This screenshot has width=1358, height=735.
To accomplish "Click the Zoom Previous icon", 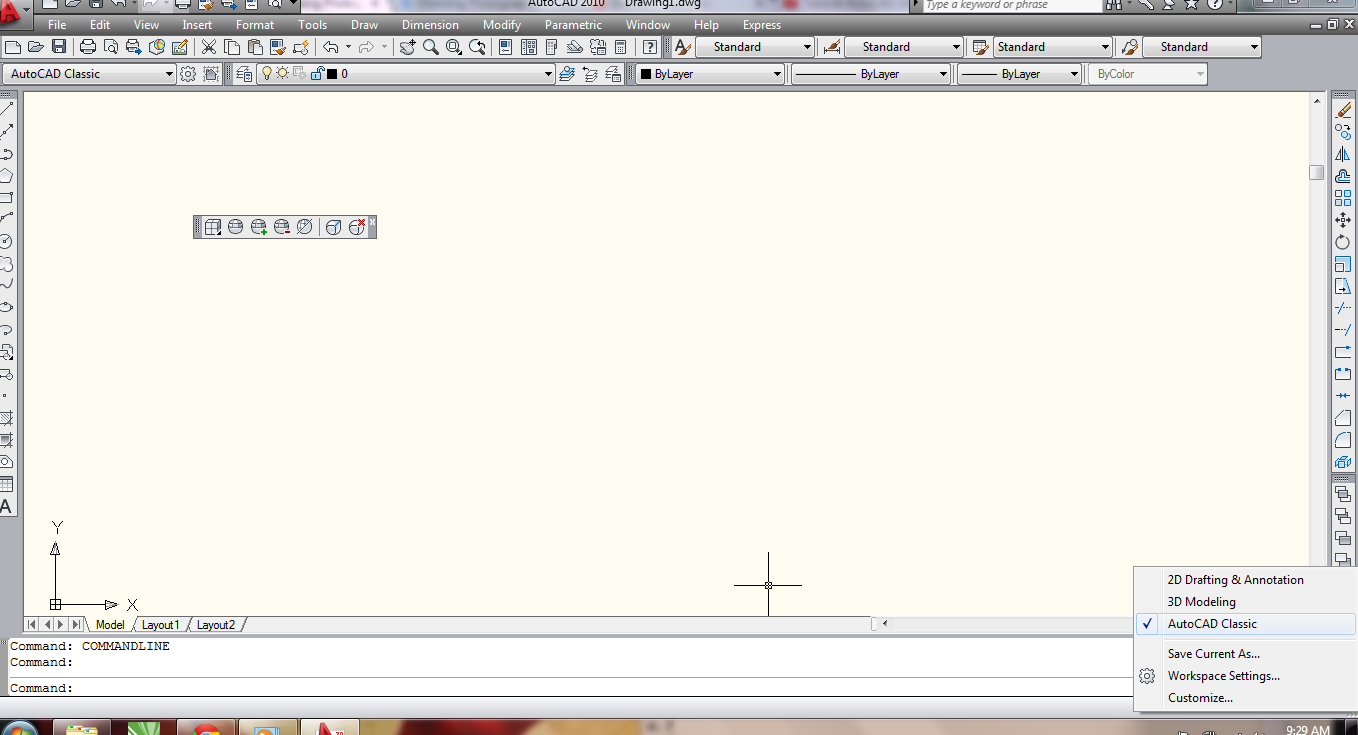I will pyautogui.click(x=477, y=47).
